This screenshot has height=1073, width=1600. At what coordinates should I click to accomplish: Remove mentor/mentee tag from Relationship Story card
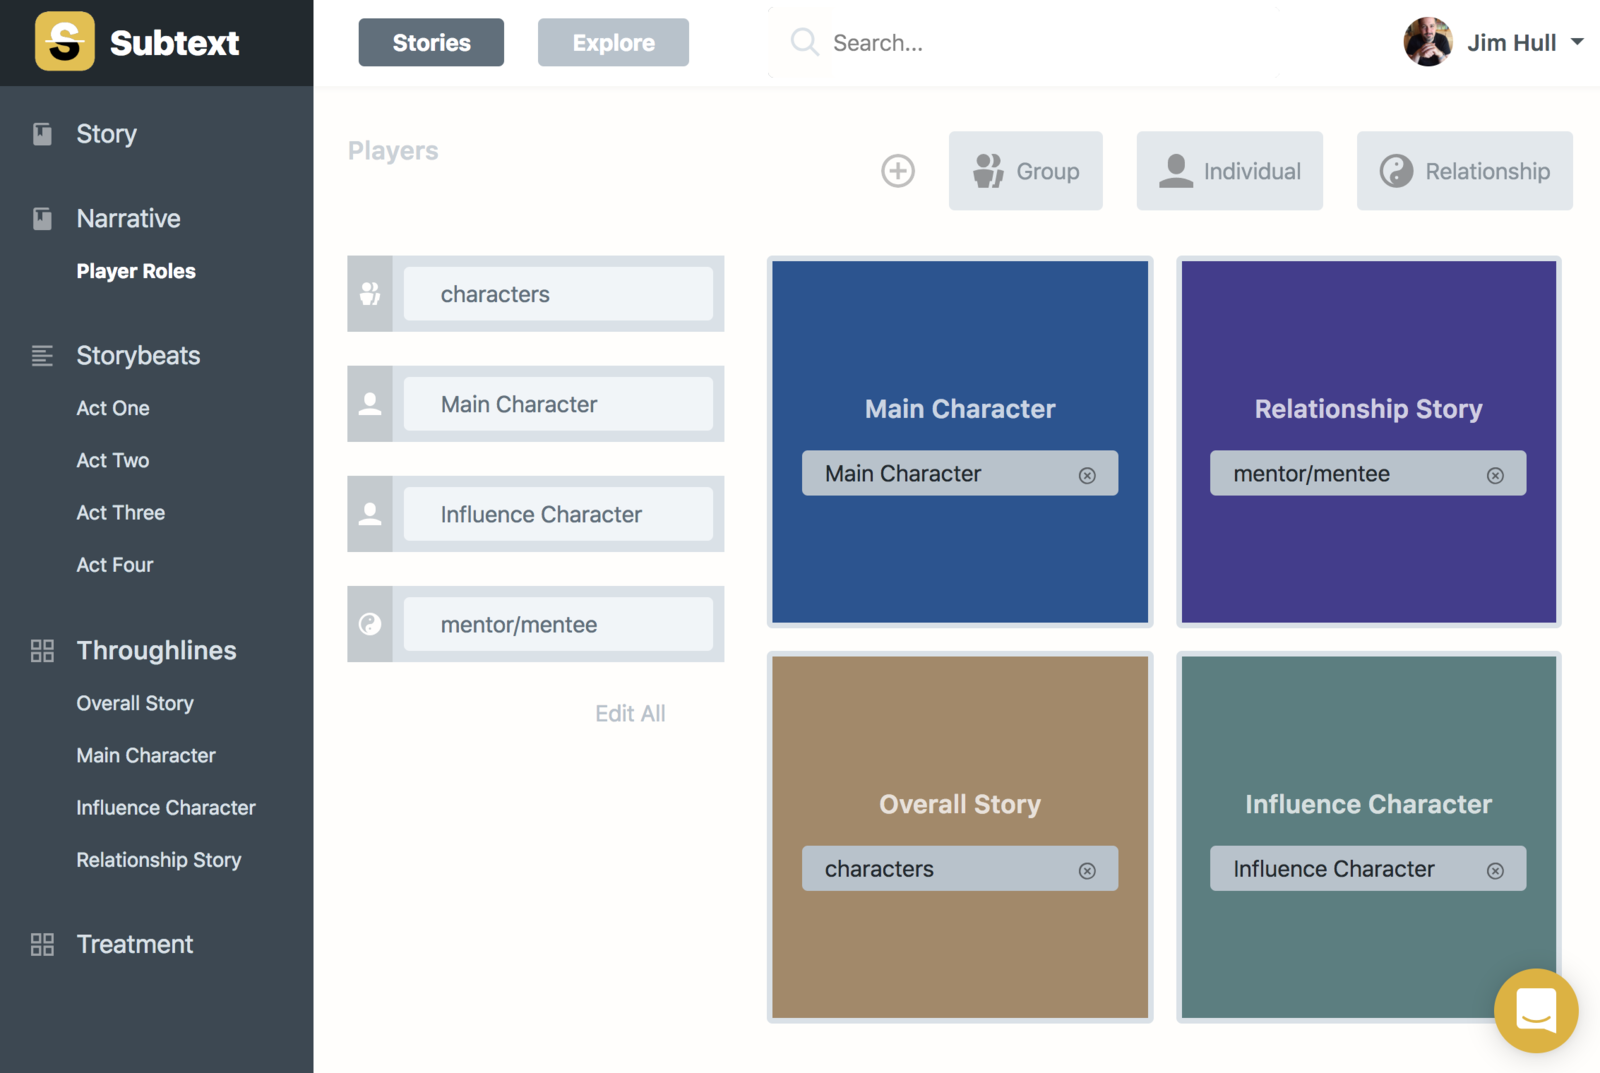coord(1495,475)
